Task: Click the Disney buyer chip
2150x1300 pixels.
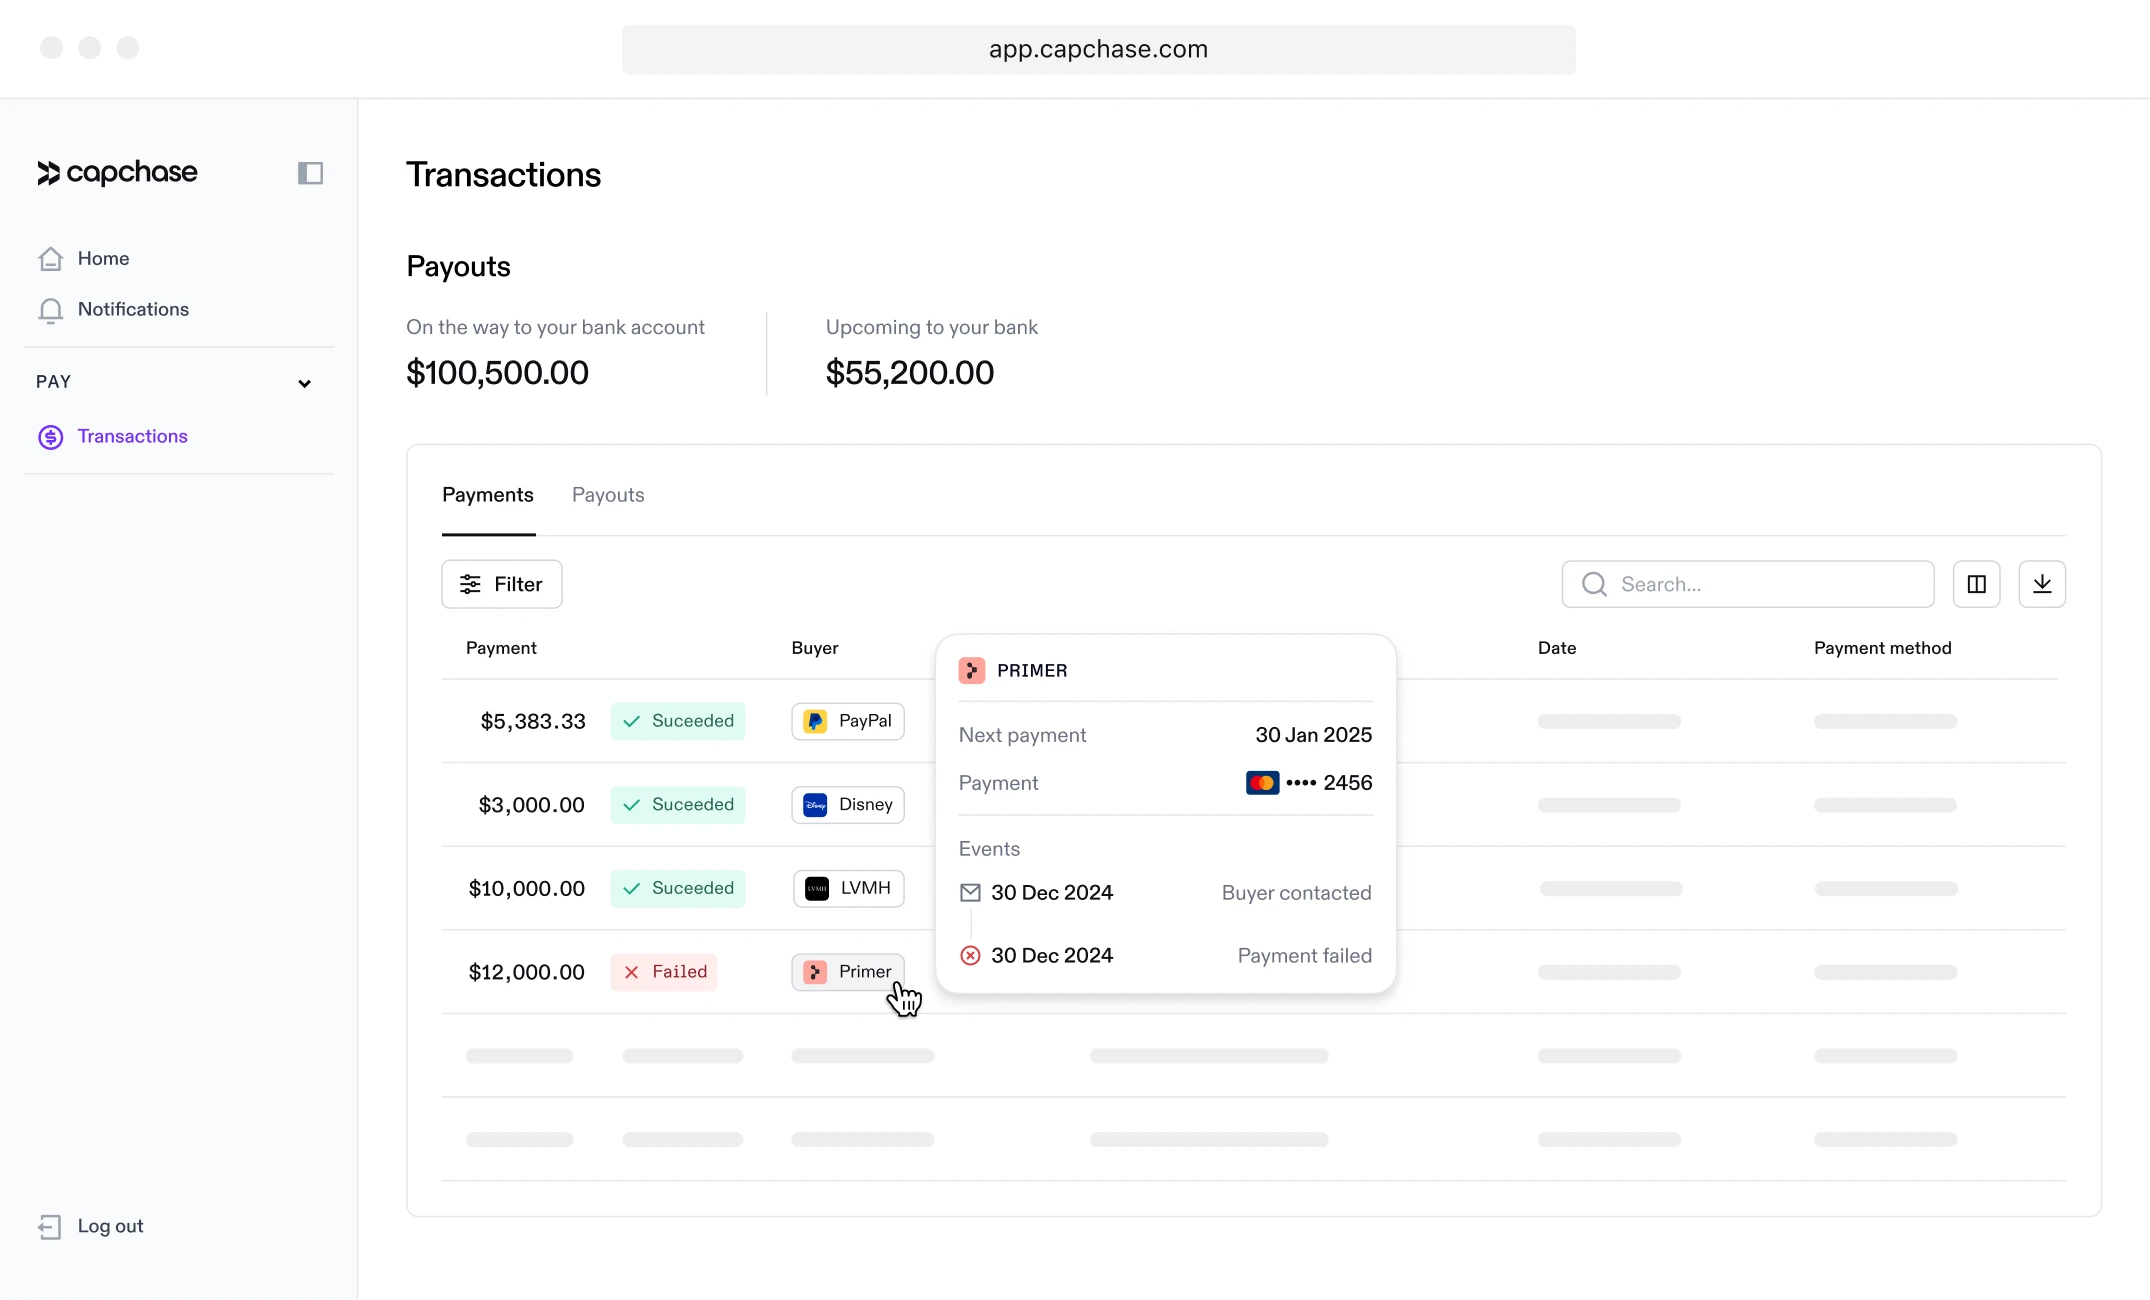Action: [x=847, y=805]
